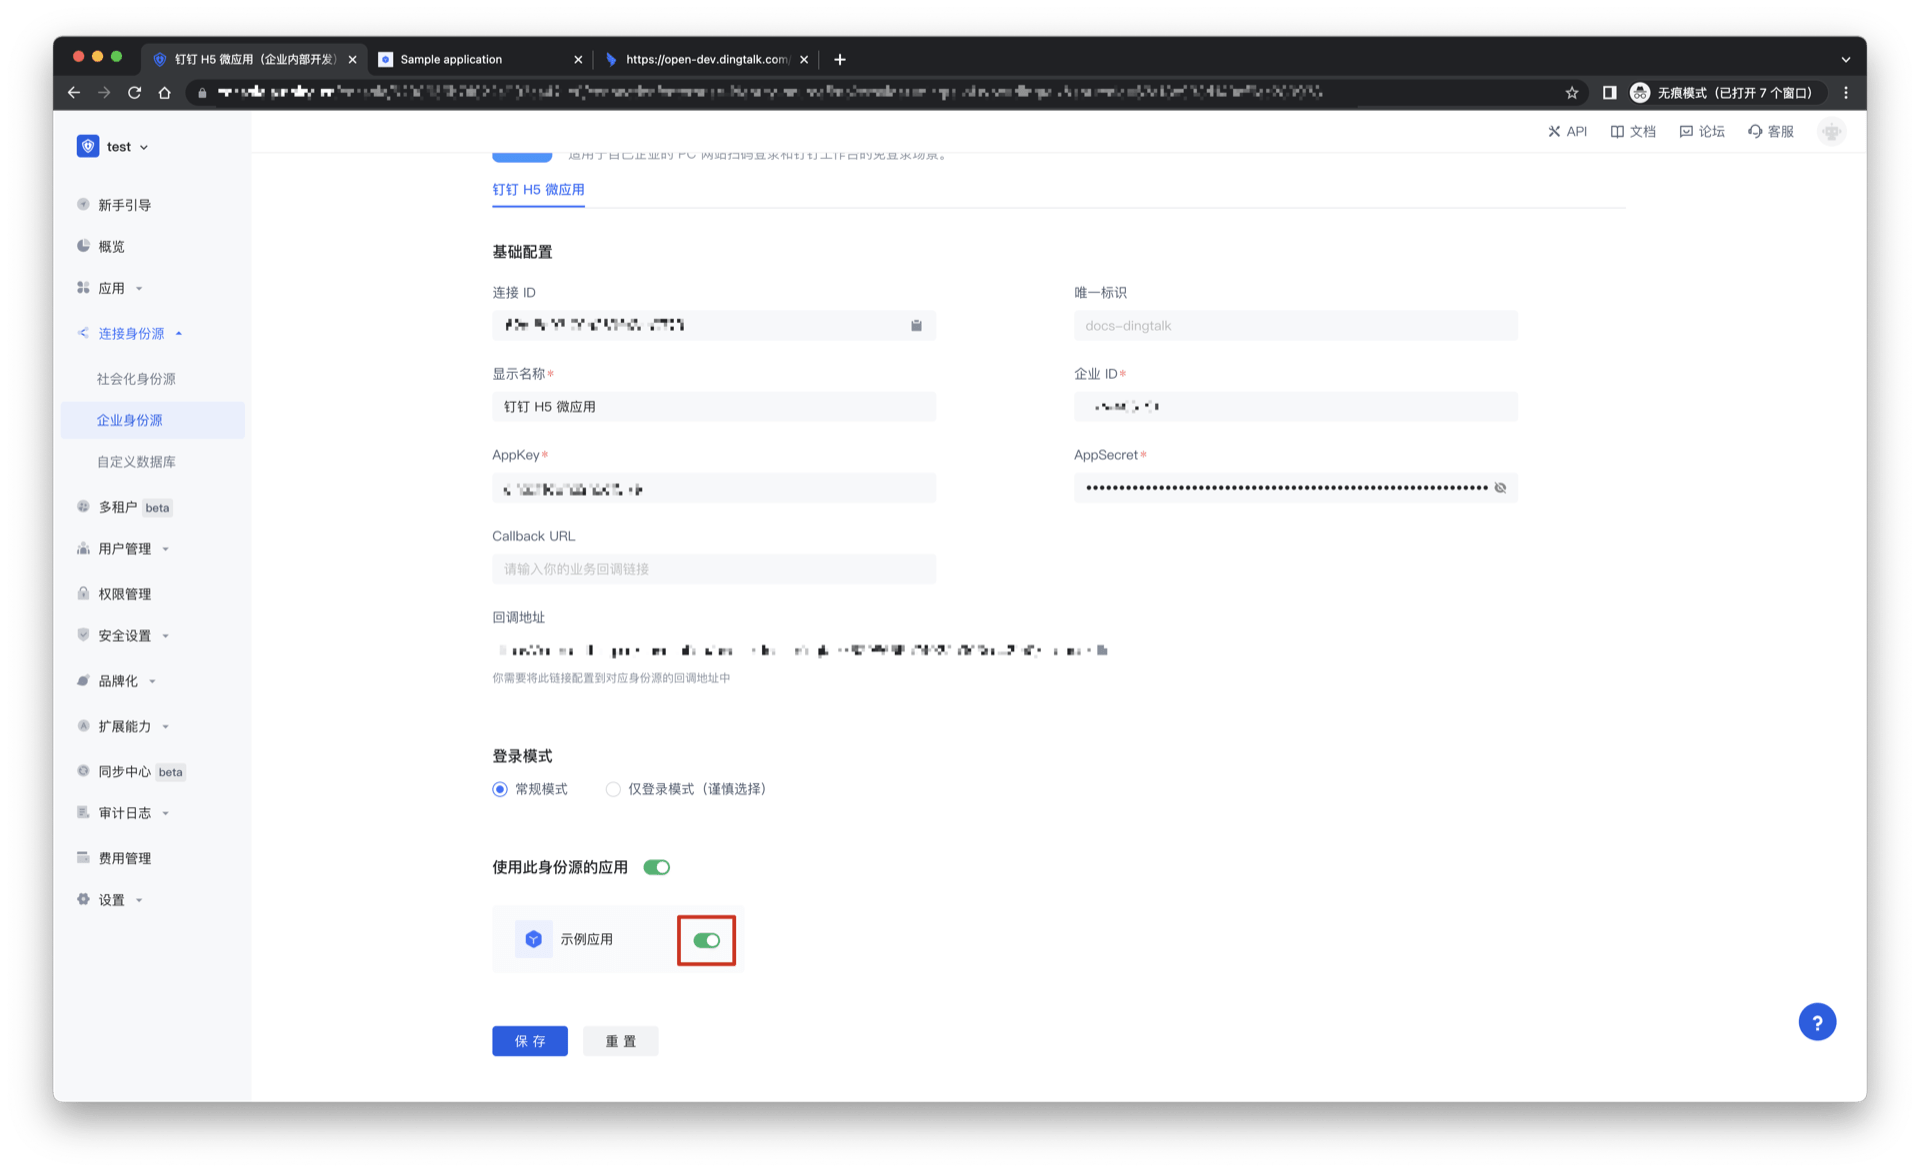Image resolution: width=1920 pixels, height=1172 pixels.
Task: Open API link in top bar
Action: [1567, 131]
